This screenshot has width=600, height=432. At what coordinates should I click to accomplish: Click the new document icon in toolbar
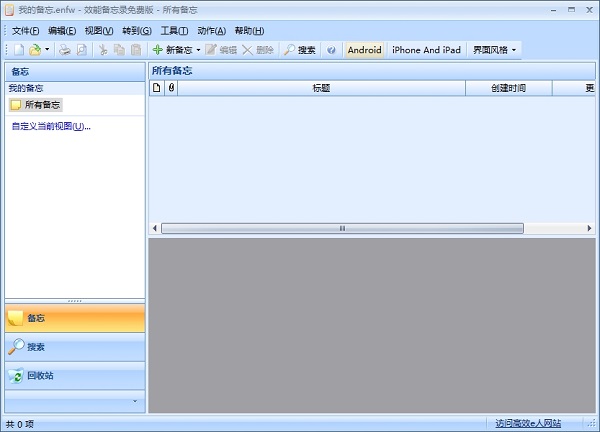click(x=19, y=49)
